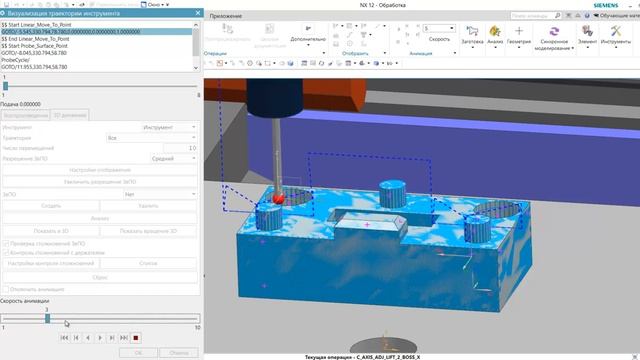Open Обучающие материалы link in title bar
This screenshot has height=360, width=640.
pyautogui.click(x=616, y=16)
